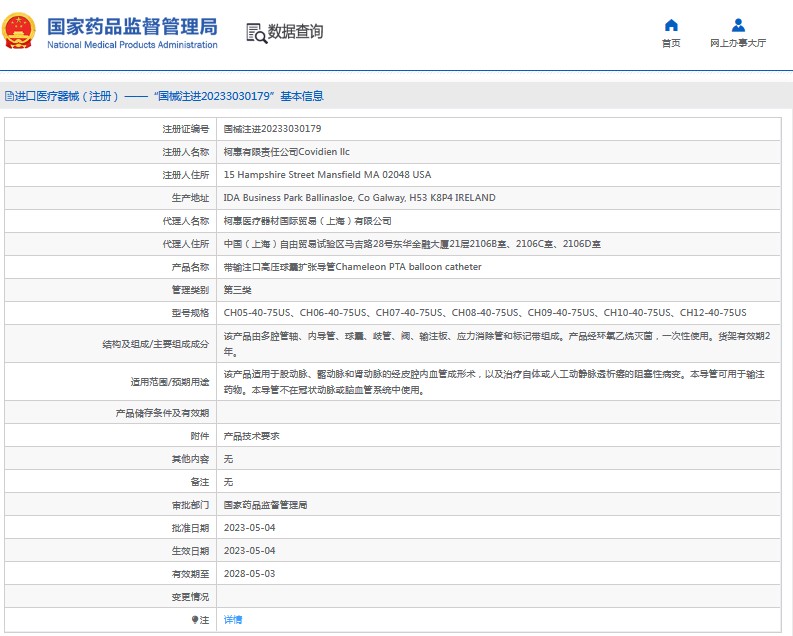This screenshot has height=636, width=793.
Task: Click the document icon before 进口医疗器械
Action: pyautogui.click(x=9, y=97)
